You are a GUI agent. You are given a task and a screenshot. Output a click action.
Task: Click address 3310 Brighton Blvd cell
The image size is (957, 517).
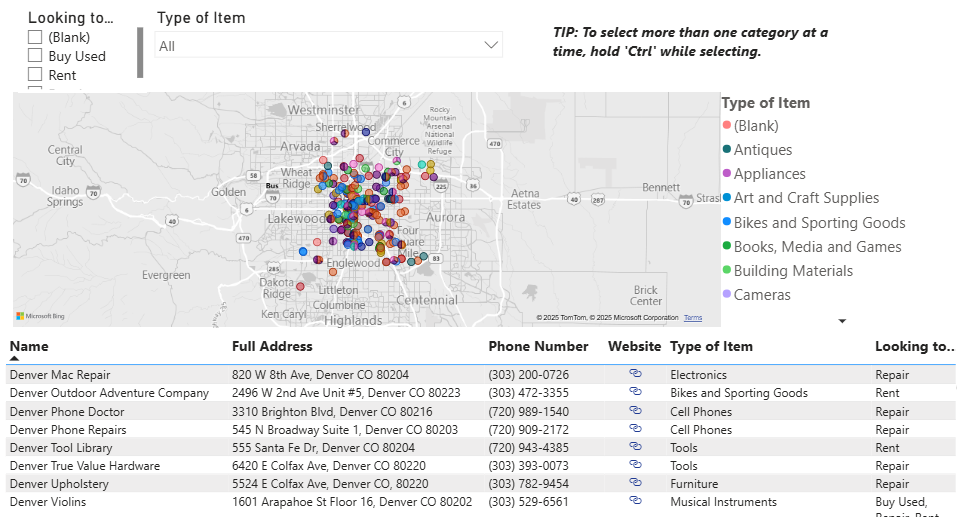(x=332, y=412)
